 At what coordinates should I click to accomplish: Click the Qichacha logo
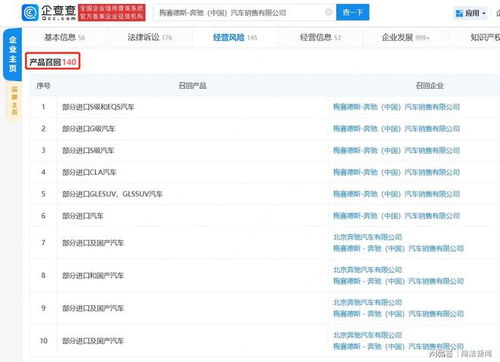click(x=49, y=13)
